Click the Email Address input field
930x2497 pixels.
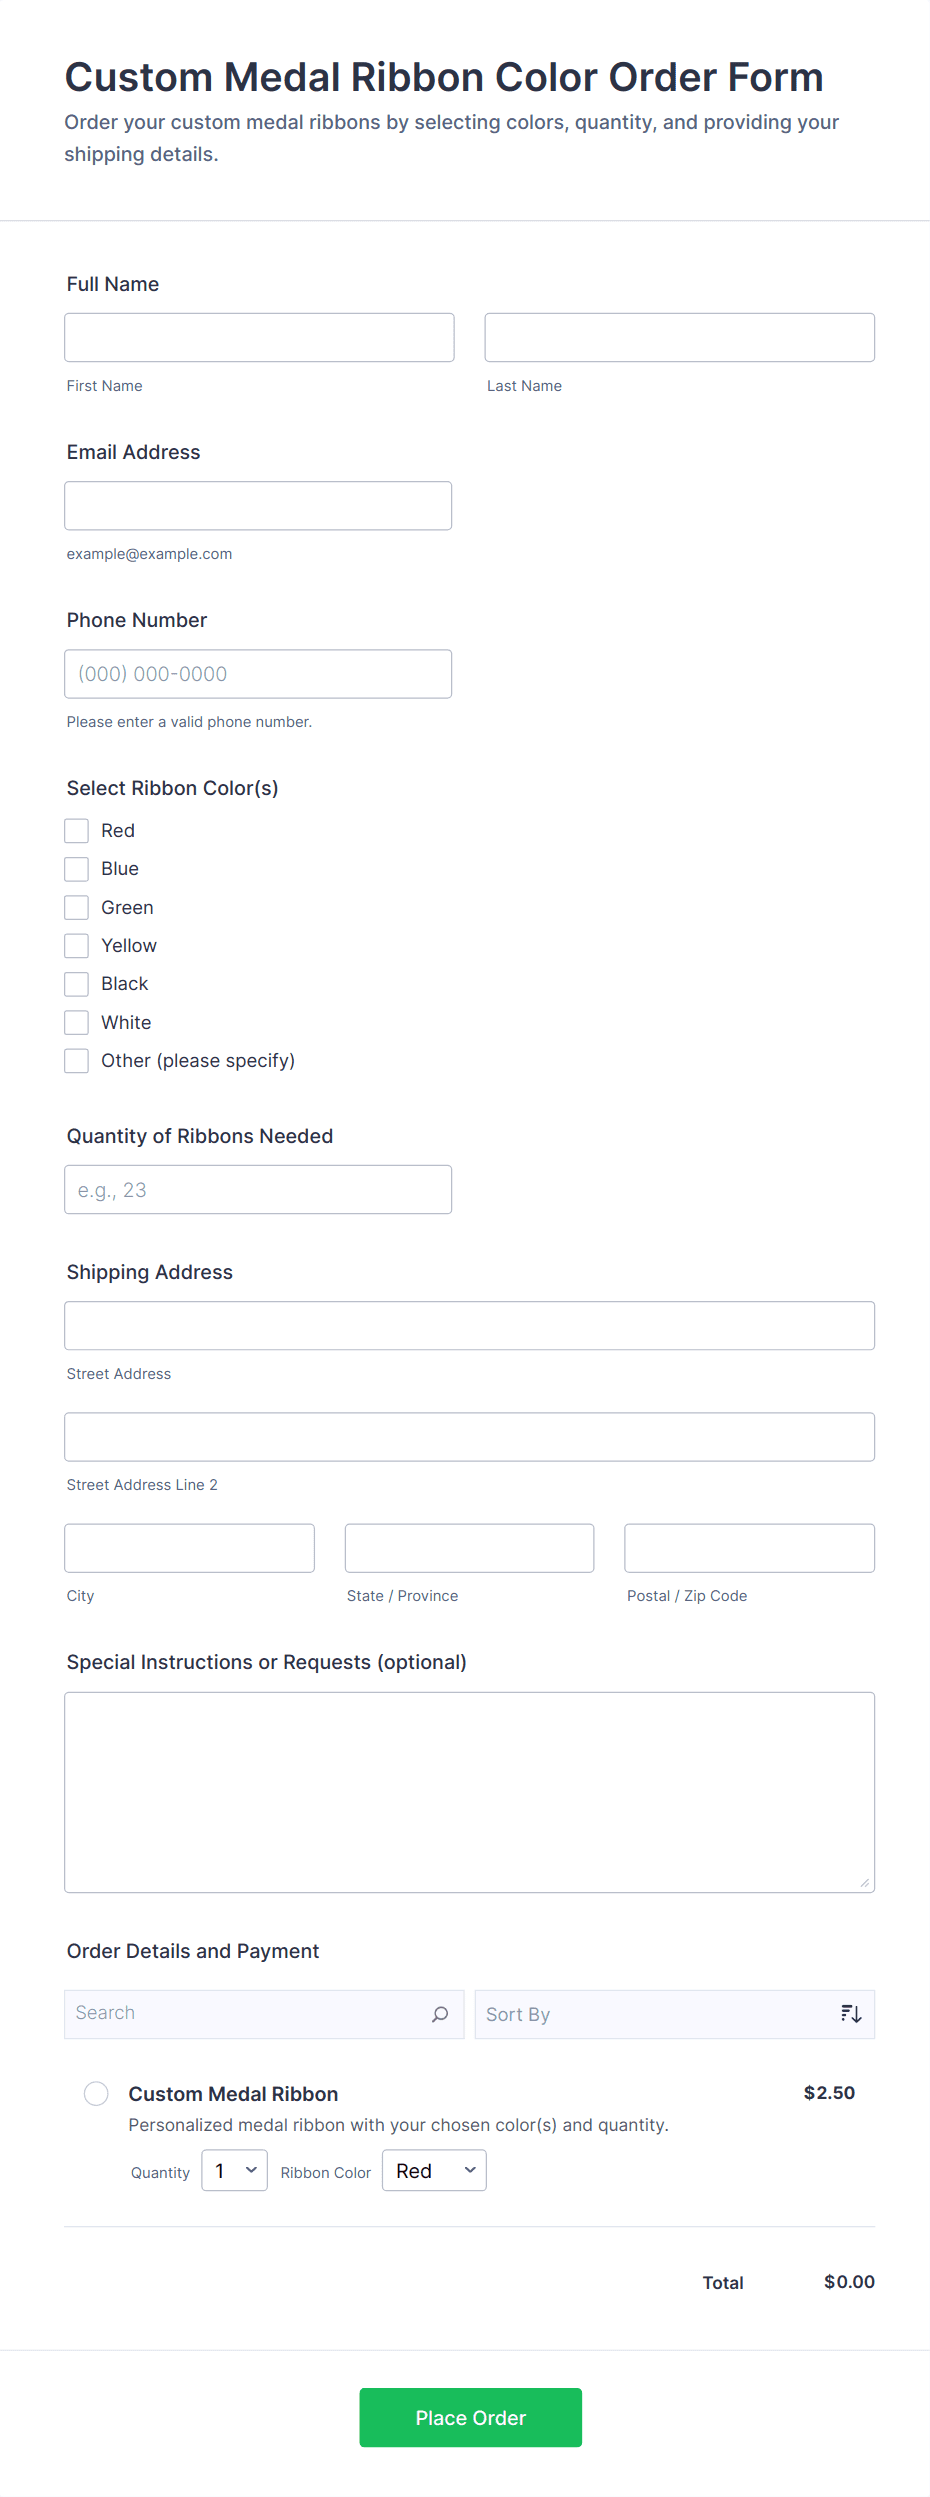258,505
